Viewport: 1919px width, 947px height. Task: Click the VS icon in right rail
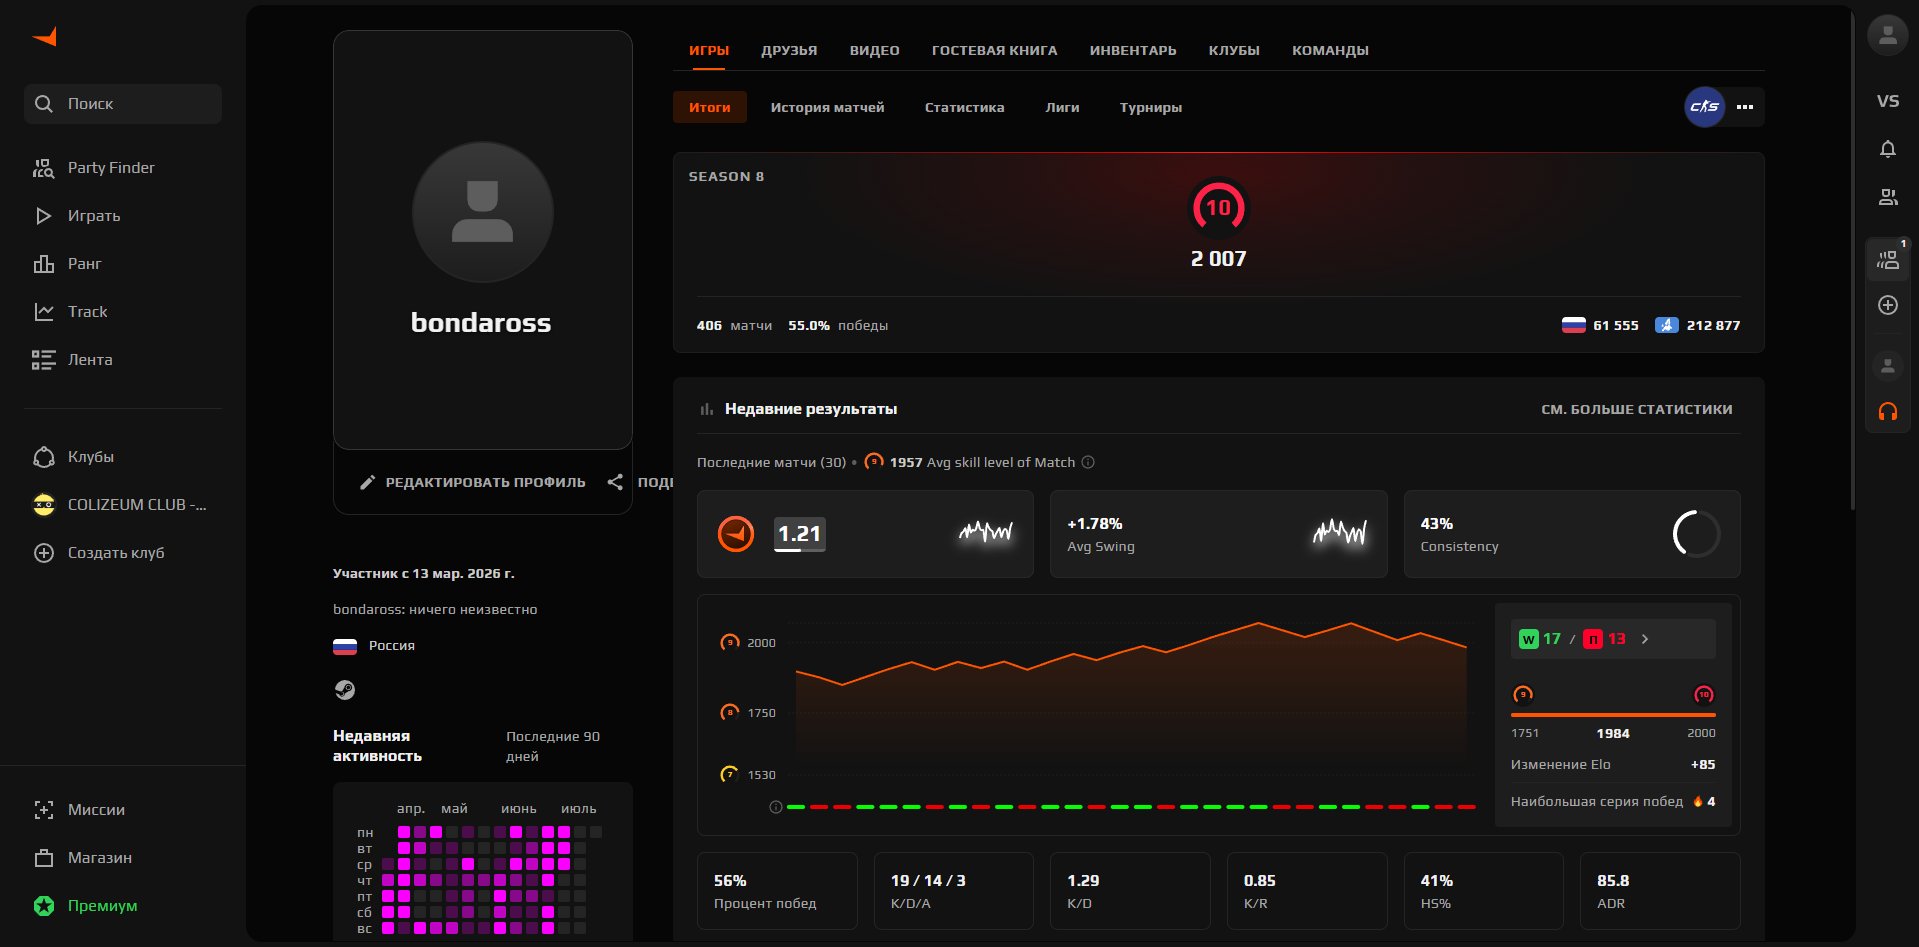click(1888, 101)
